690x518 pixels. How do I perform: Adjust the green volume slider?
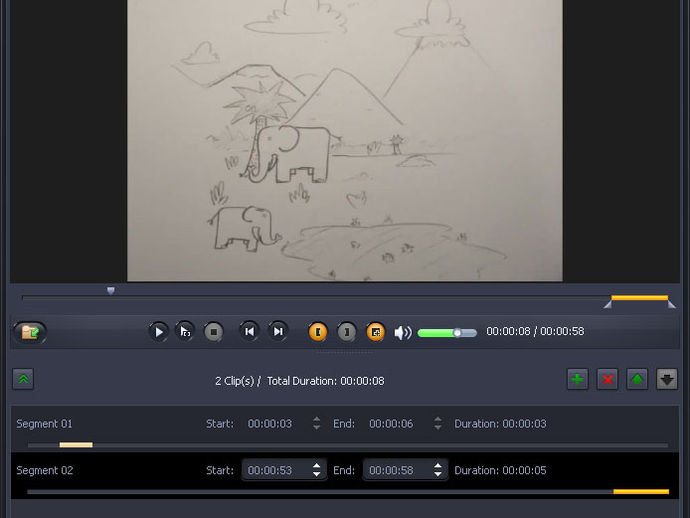coord(447,333)
